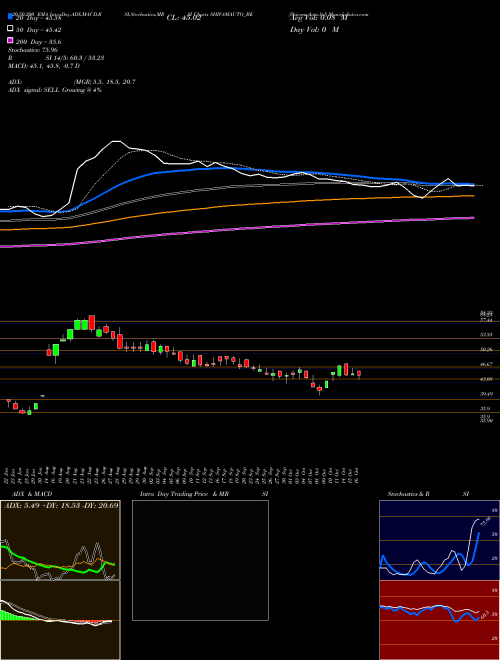The width and height of the screenshot is (500, 660).
Task: Click the Stochastics chart with blue background
Action: coord(437,540)
